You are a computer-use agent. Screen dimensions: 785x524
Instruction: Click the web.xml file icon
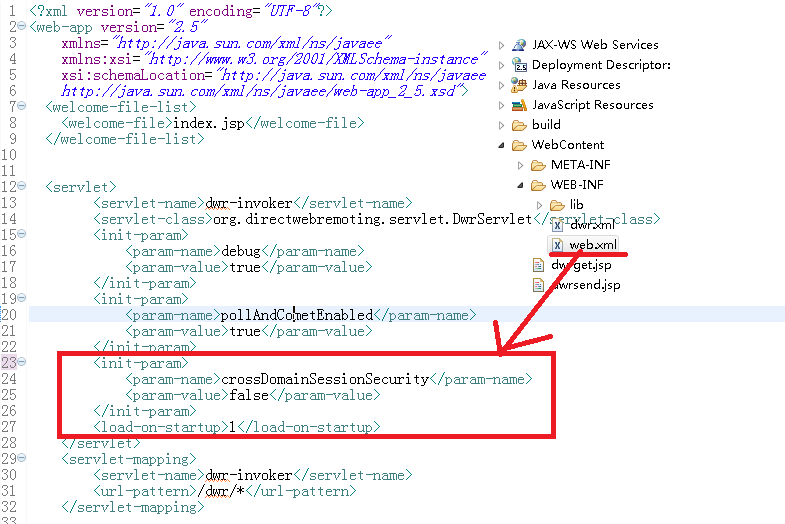click(557, 245)
